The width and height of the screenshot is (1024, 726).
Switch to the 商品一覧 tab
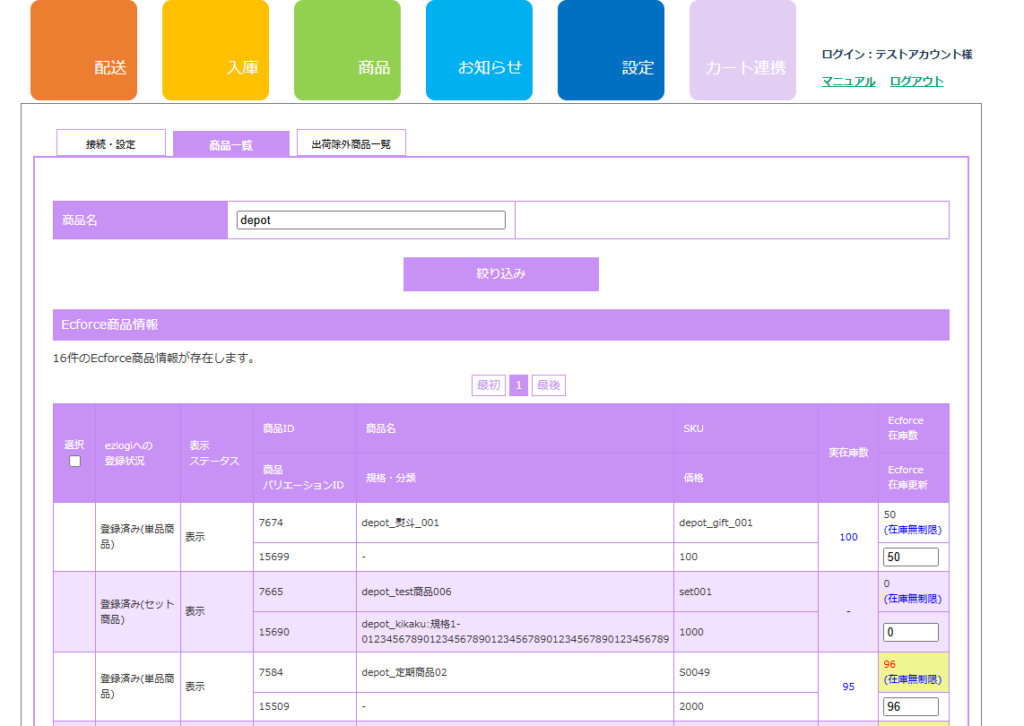(230, 144)
